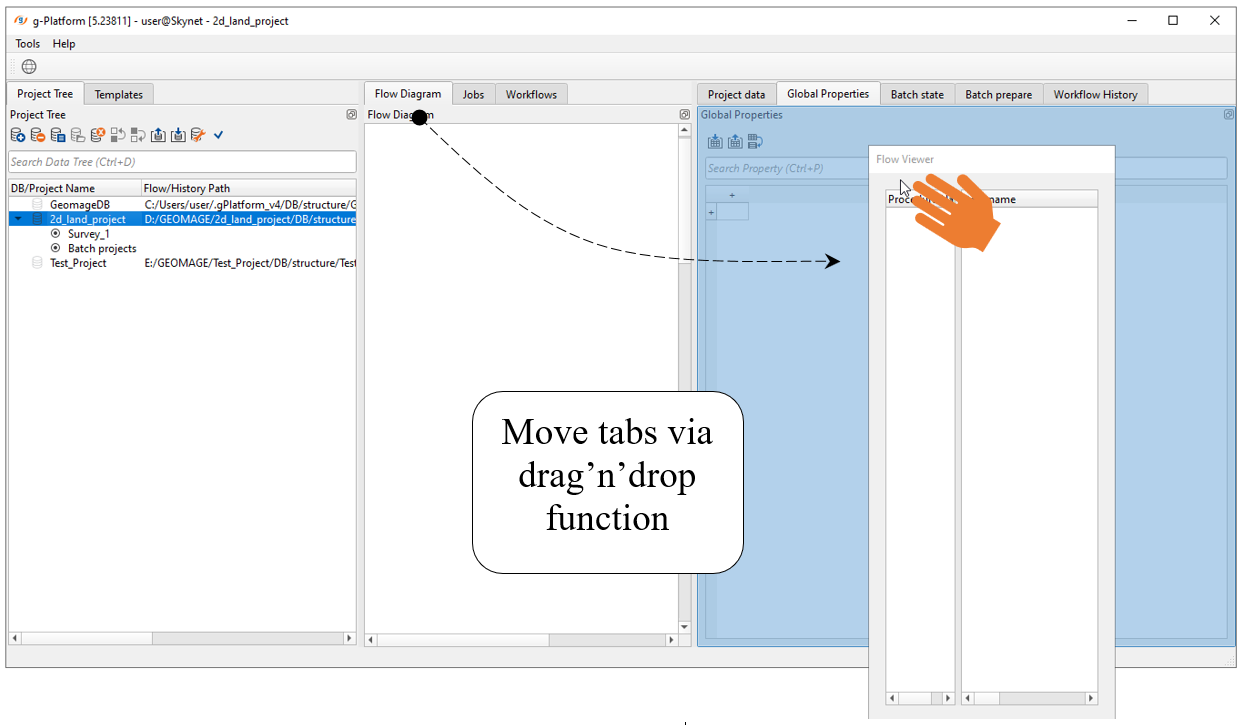Click the Test_Project database icon

pos(38,263)
